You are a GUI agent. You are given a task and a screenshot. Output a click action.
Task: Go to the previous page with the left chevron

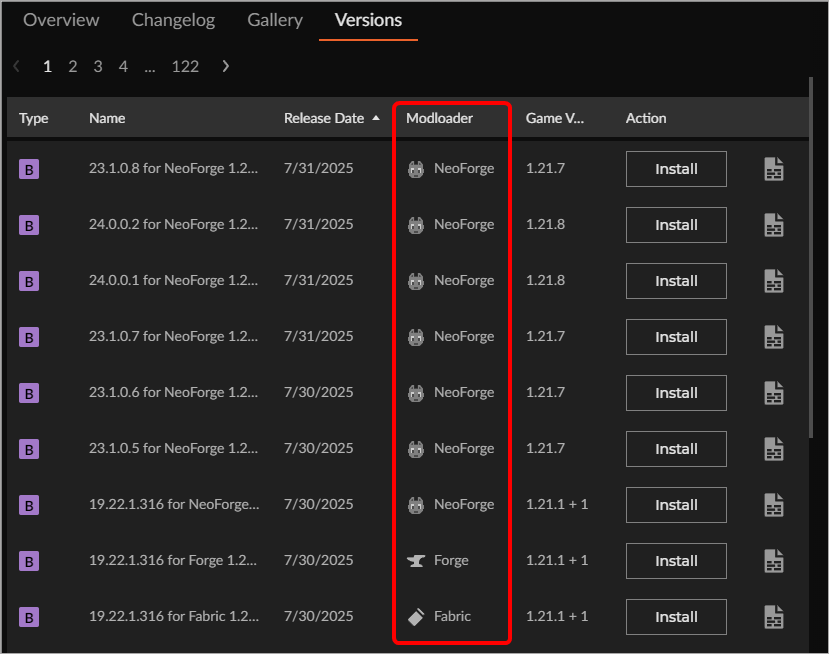[x=16, y=66]
